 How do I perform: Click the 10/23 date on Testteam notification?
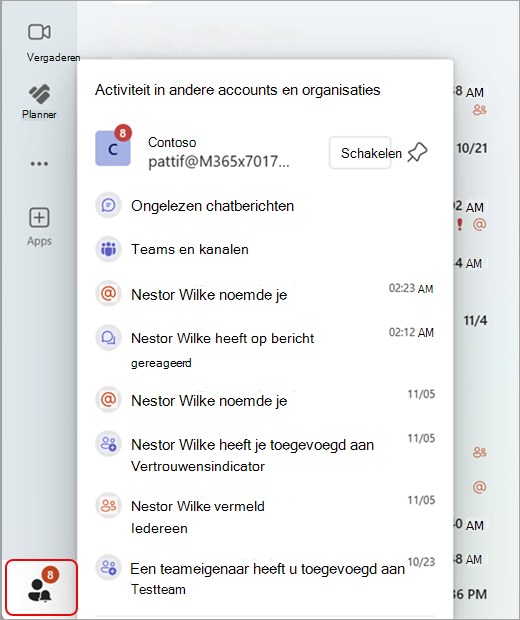pyautogui.click(x=421, y=562)
